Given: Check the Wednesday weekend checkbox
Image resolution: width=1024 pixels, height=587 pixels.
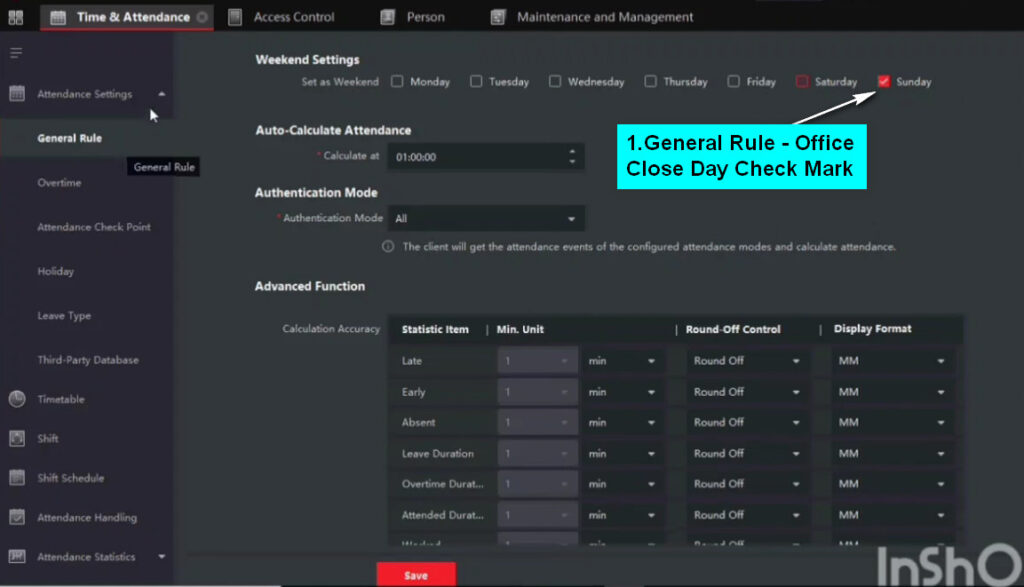Looking at the screenshot, I should point(554,82).
